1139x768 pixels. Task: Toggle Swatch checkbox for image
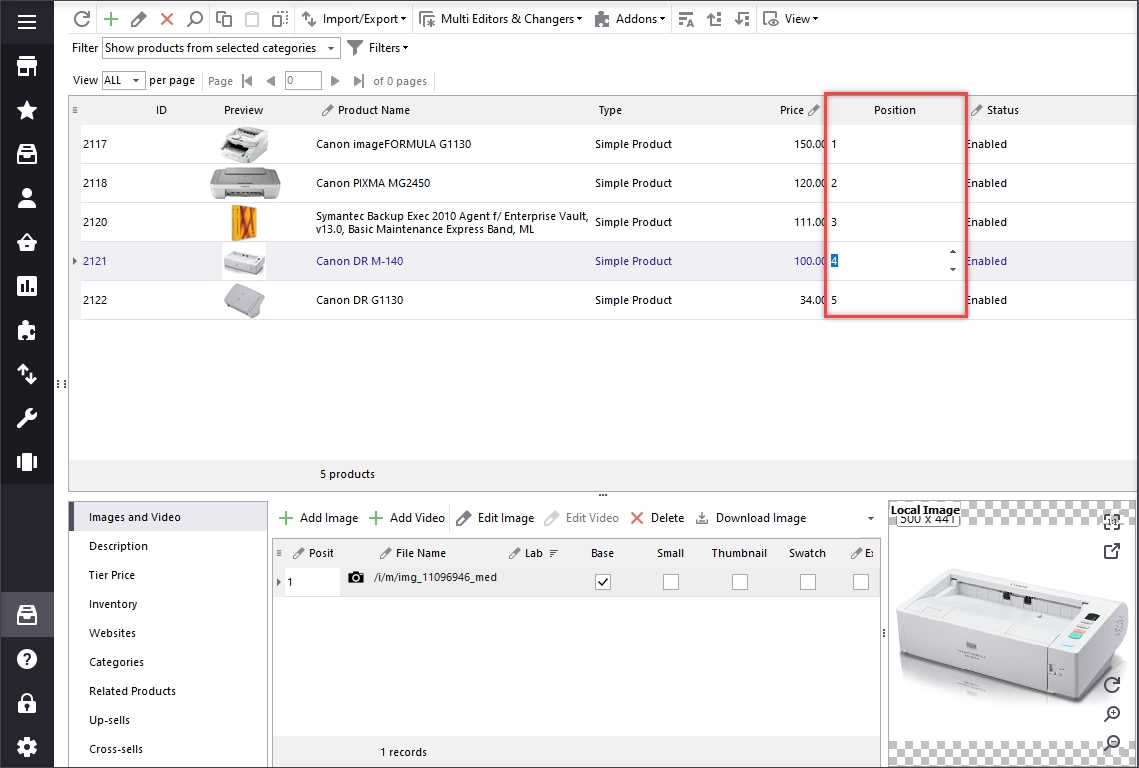pyautogui.click(x=808, y=582)
